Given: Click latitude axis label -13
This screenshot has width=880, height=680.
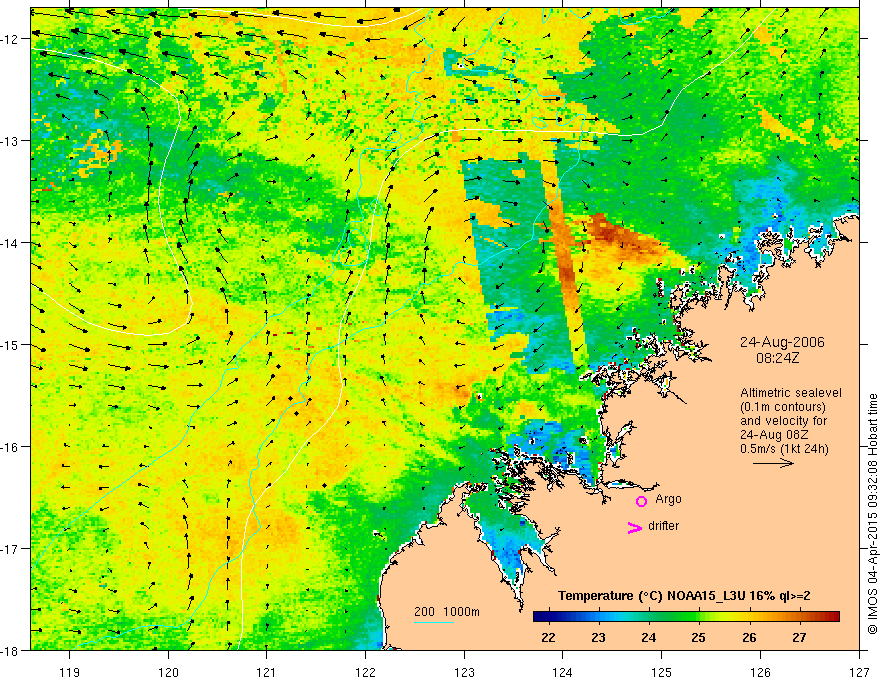Looking at the screenshot, I should [x=11, y=141].
